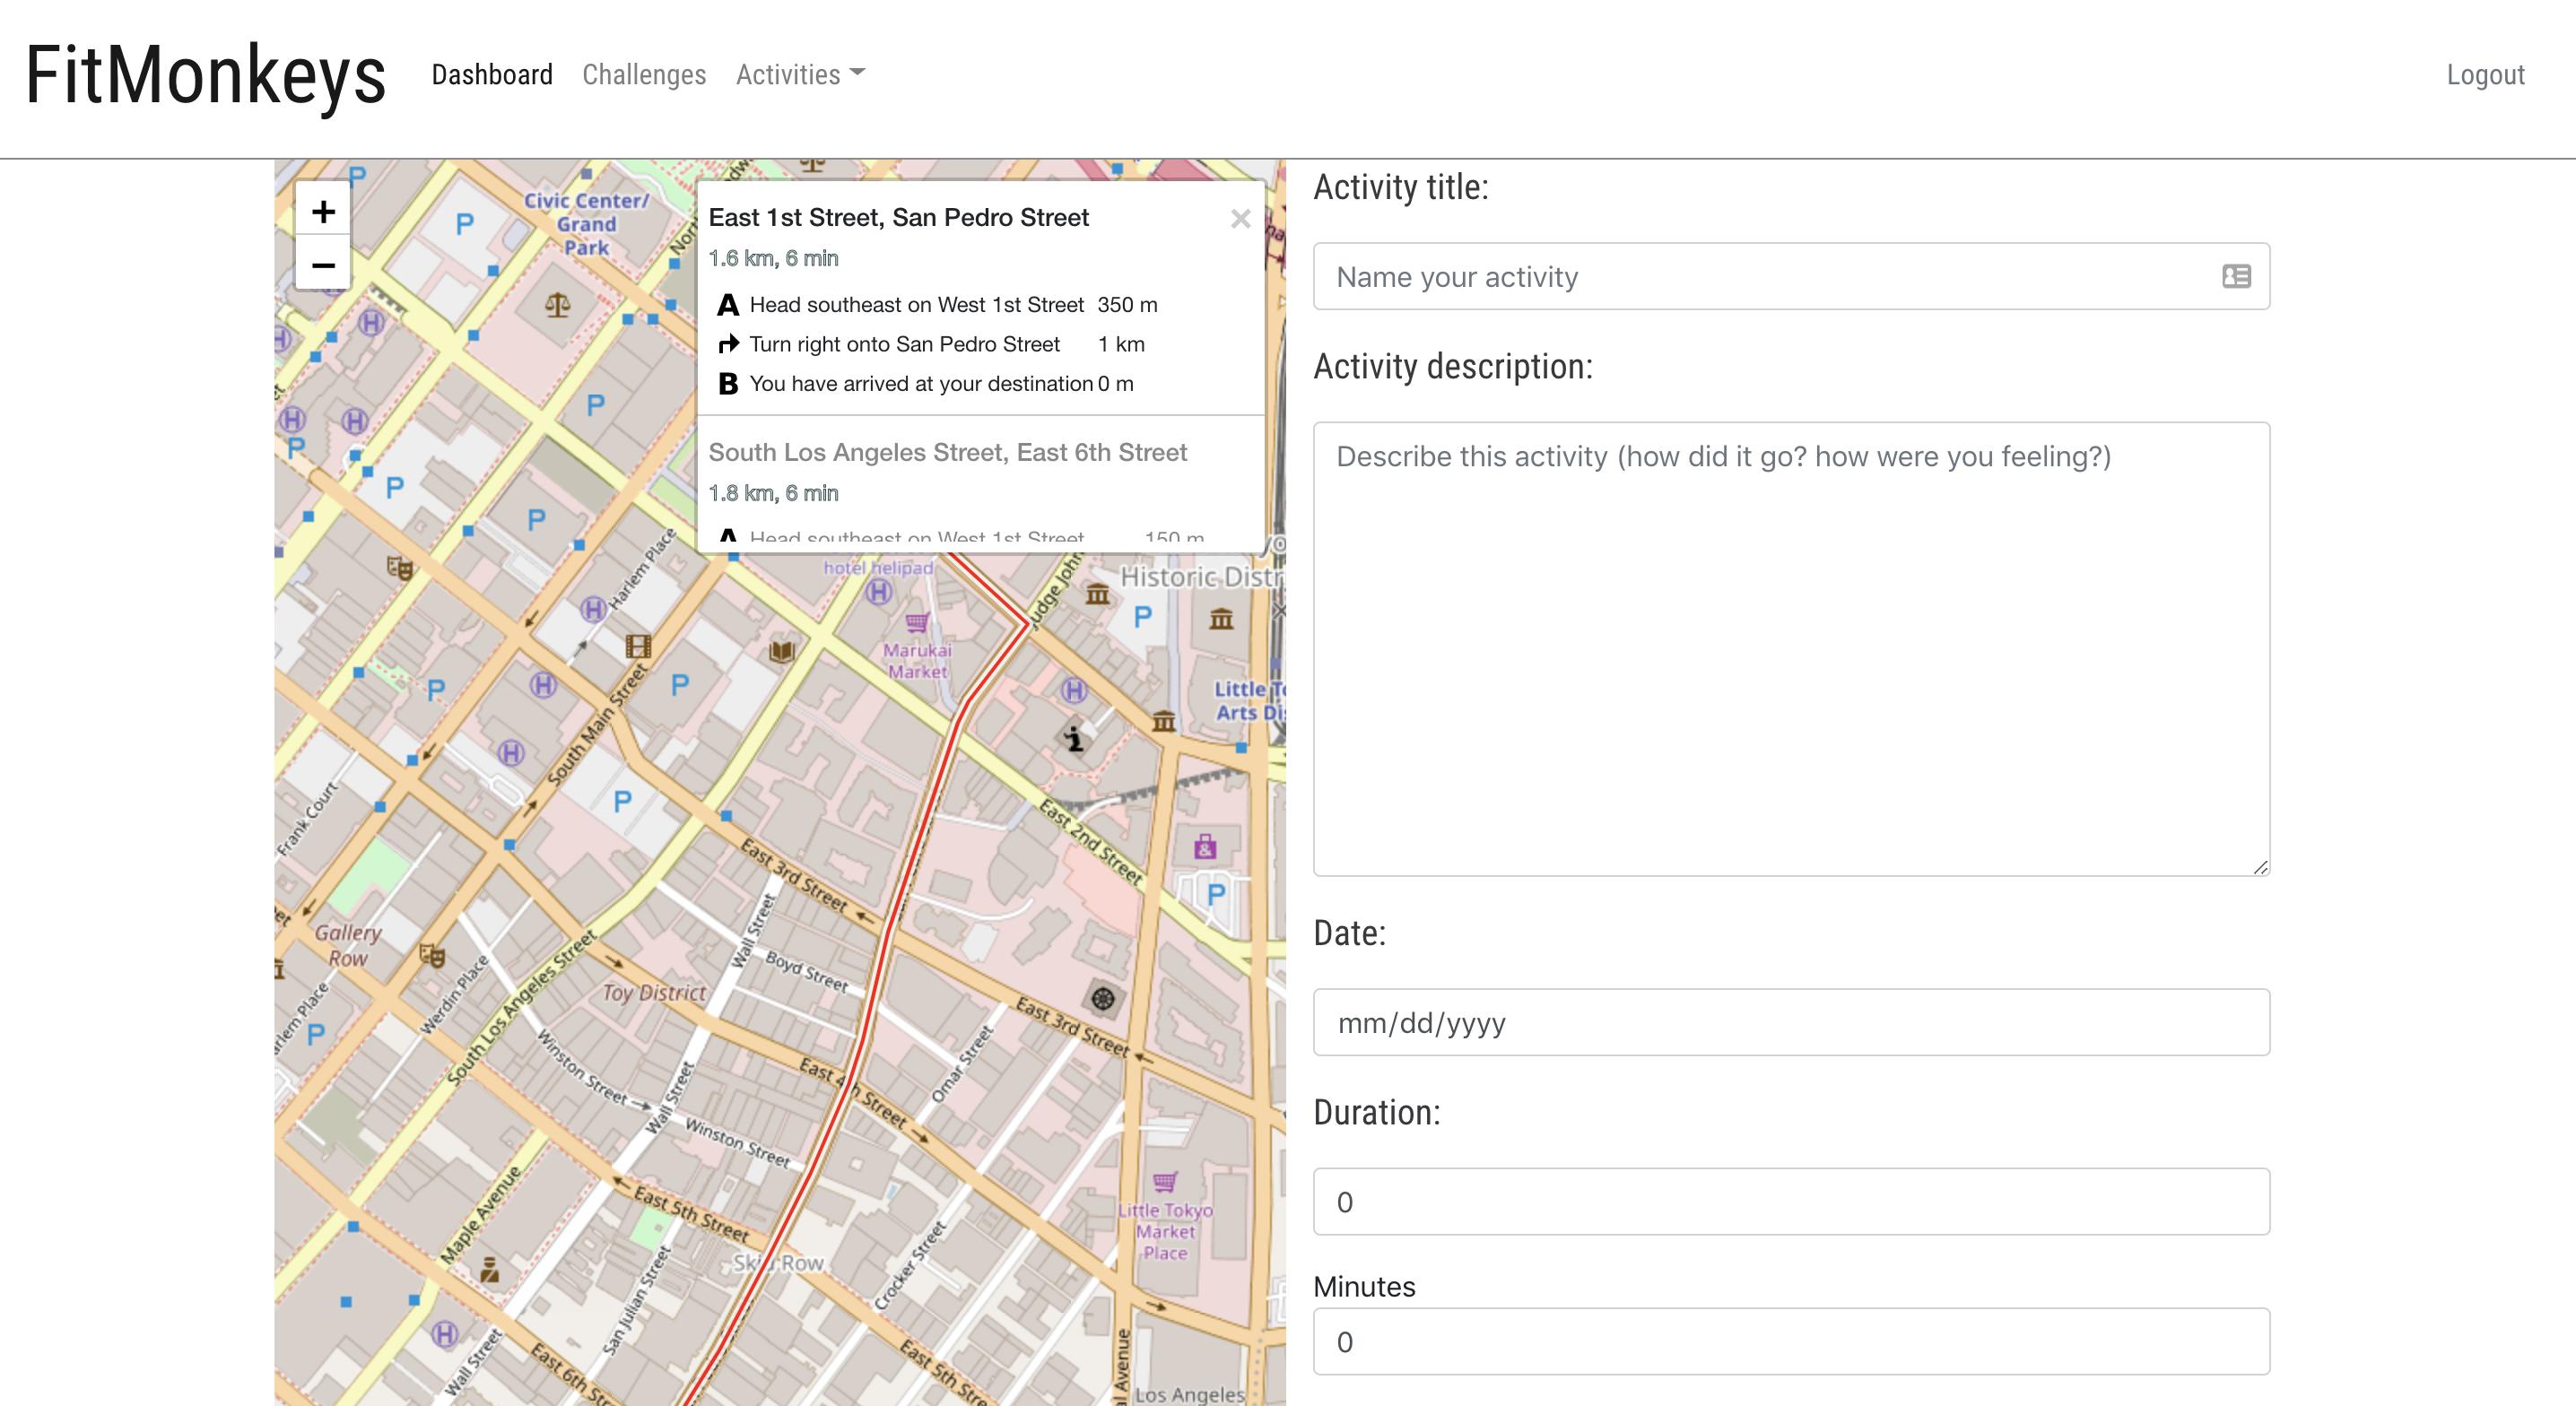
Task: Zoom in on the map
Action: point(323,211)
